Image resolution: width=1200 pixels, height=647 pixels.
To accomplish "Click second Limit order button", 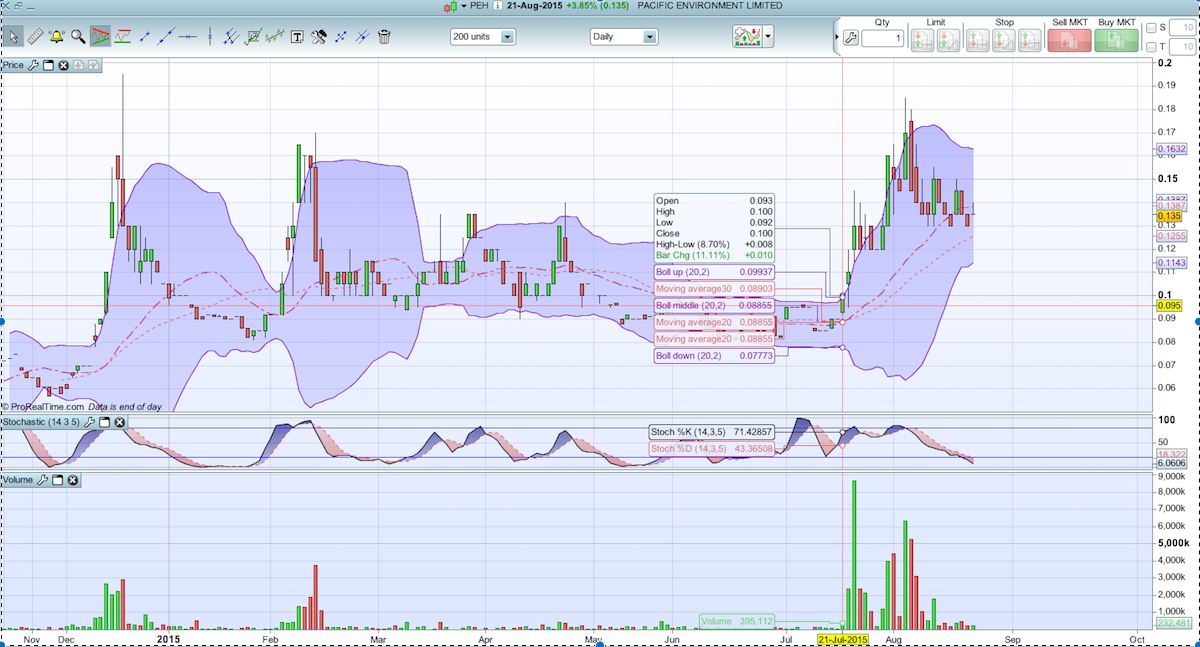I will 949,40.
